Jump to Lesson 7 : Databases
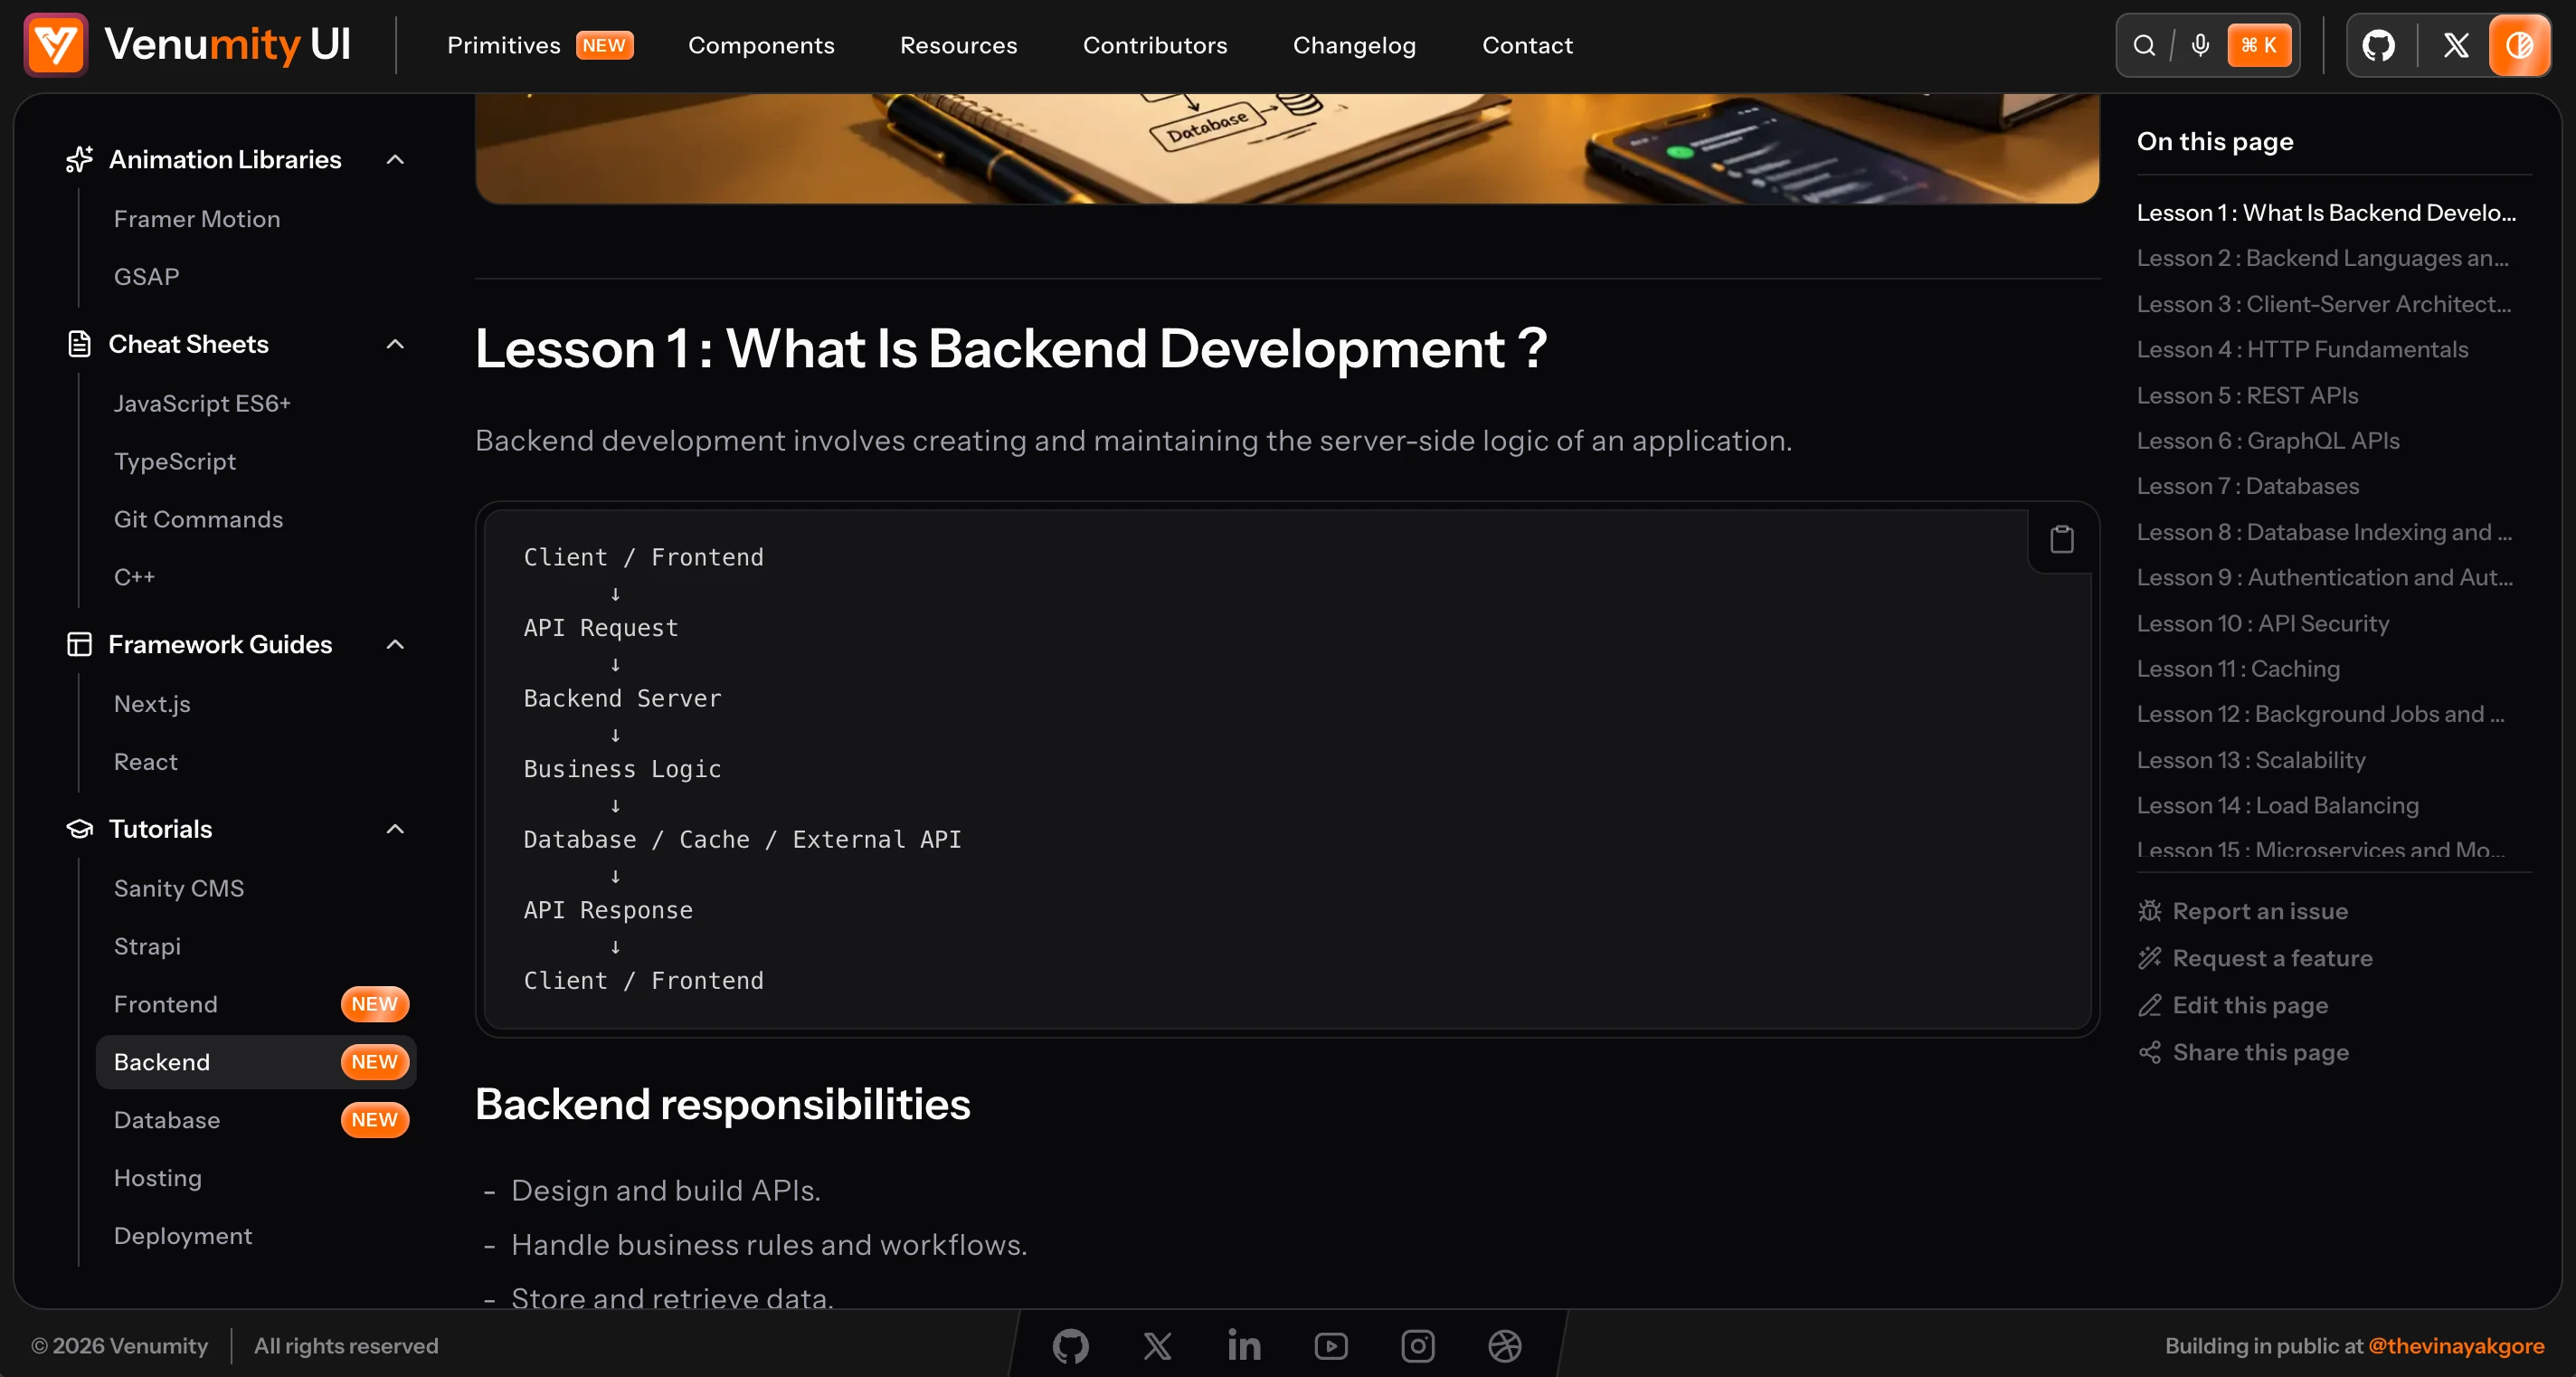The image size is (2576, 1377). tap(2247, 486)
